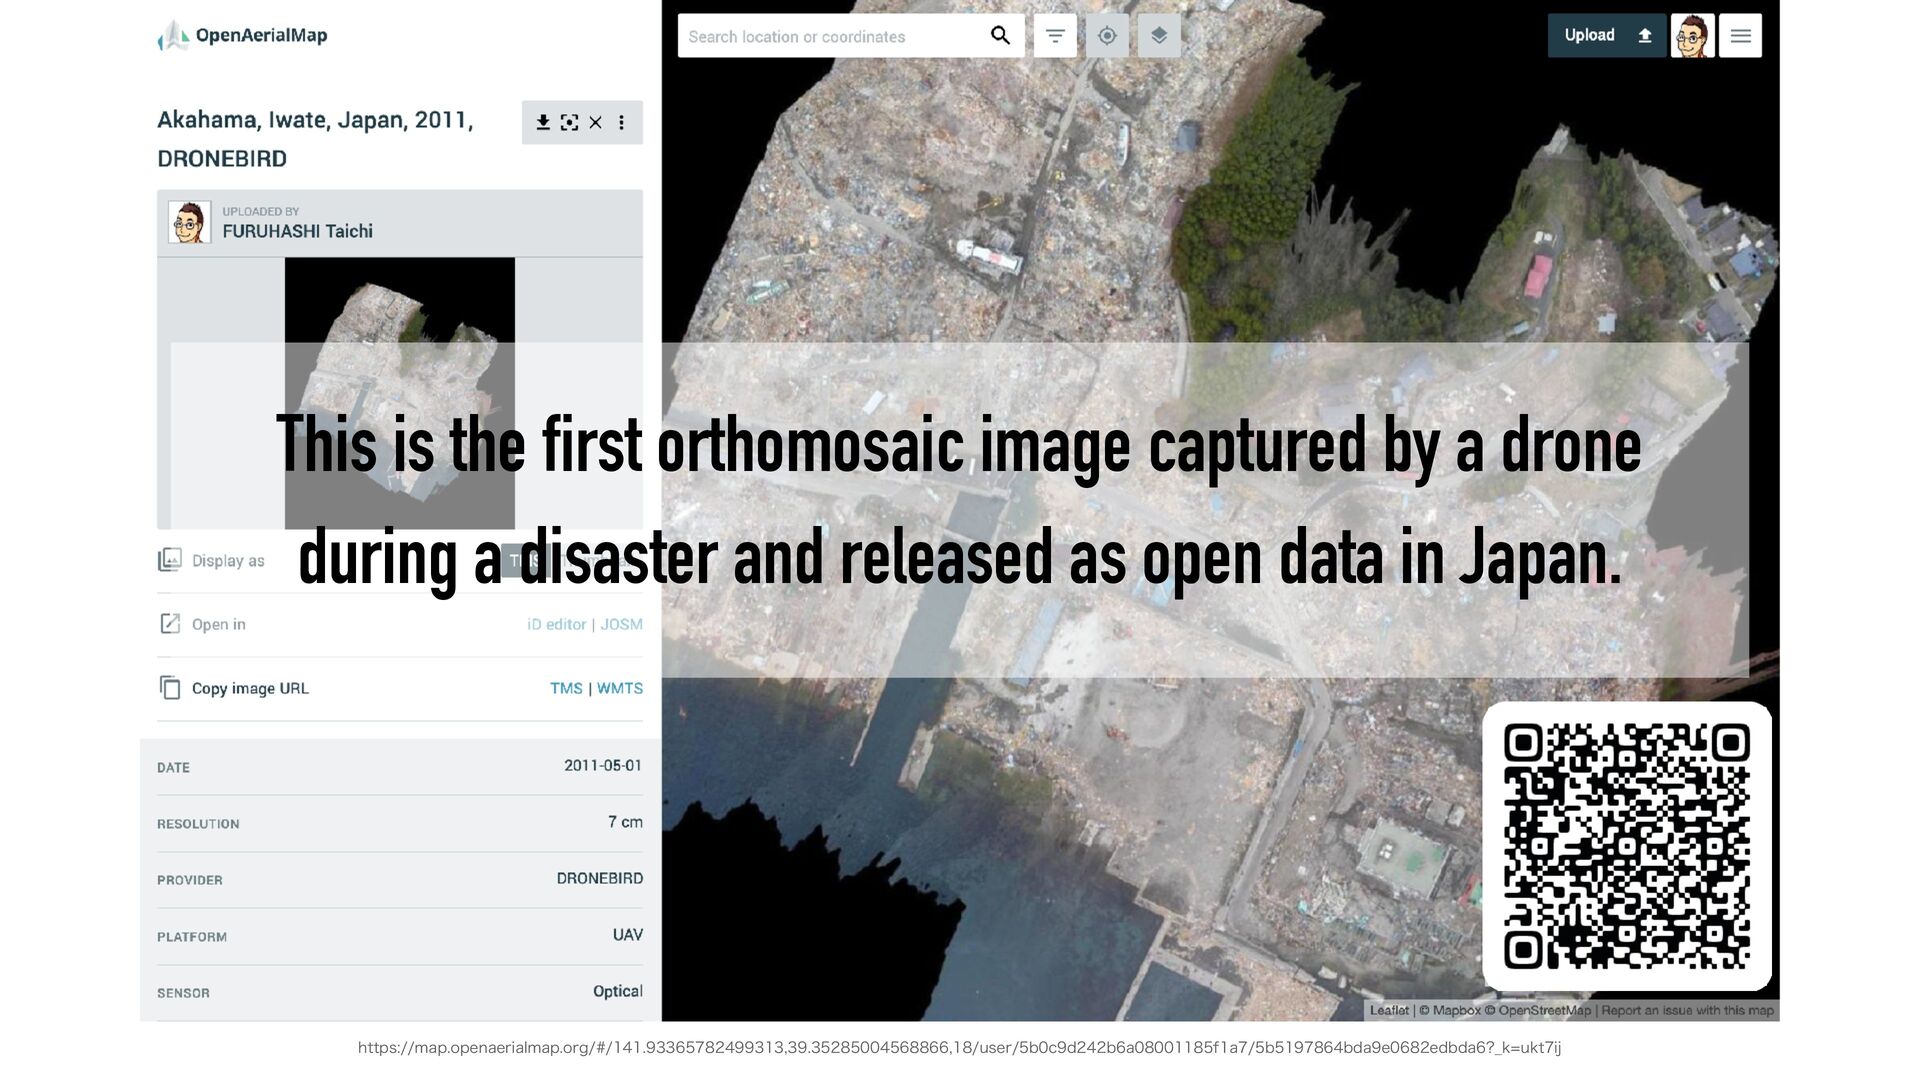Copy the TMS image URL
Image resolution: width=1920 pixels, height=1080 pixels.
(566, 688)
